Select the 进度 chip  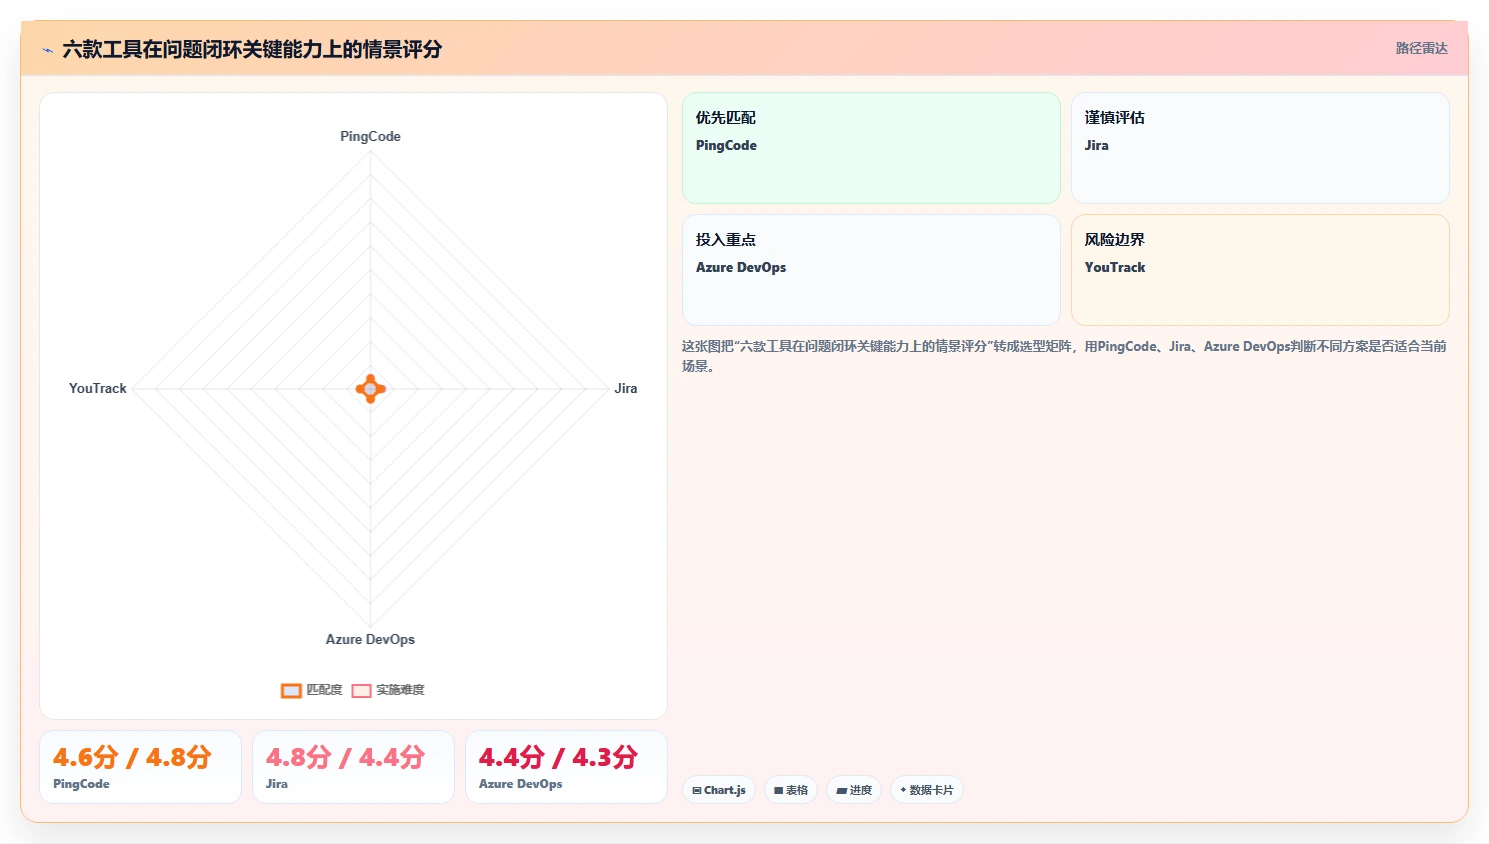[854, 790]
